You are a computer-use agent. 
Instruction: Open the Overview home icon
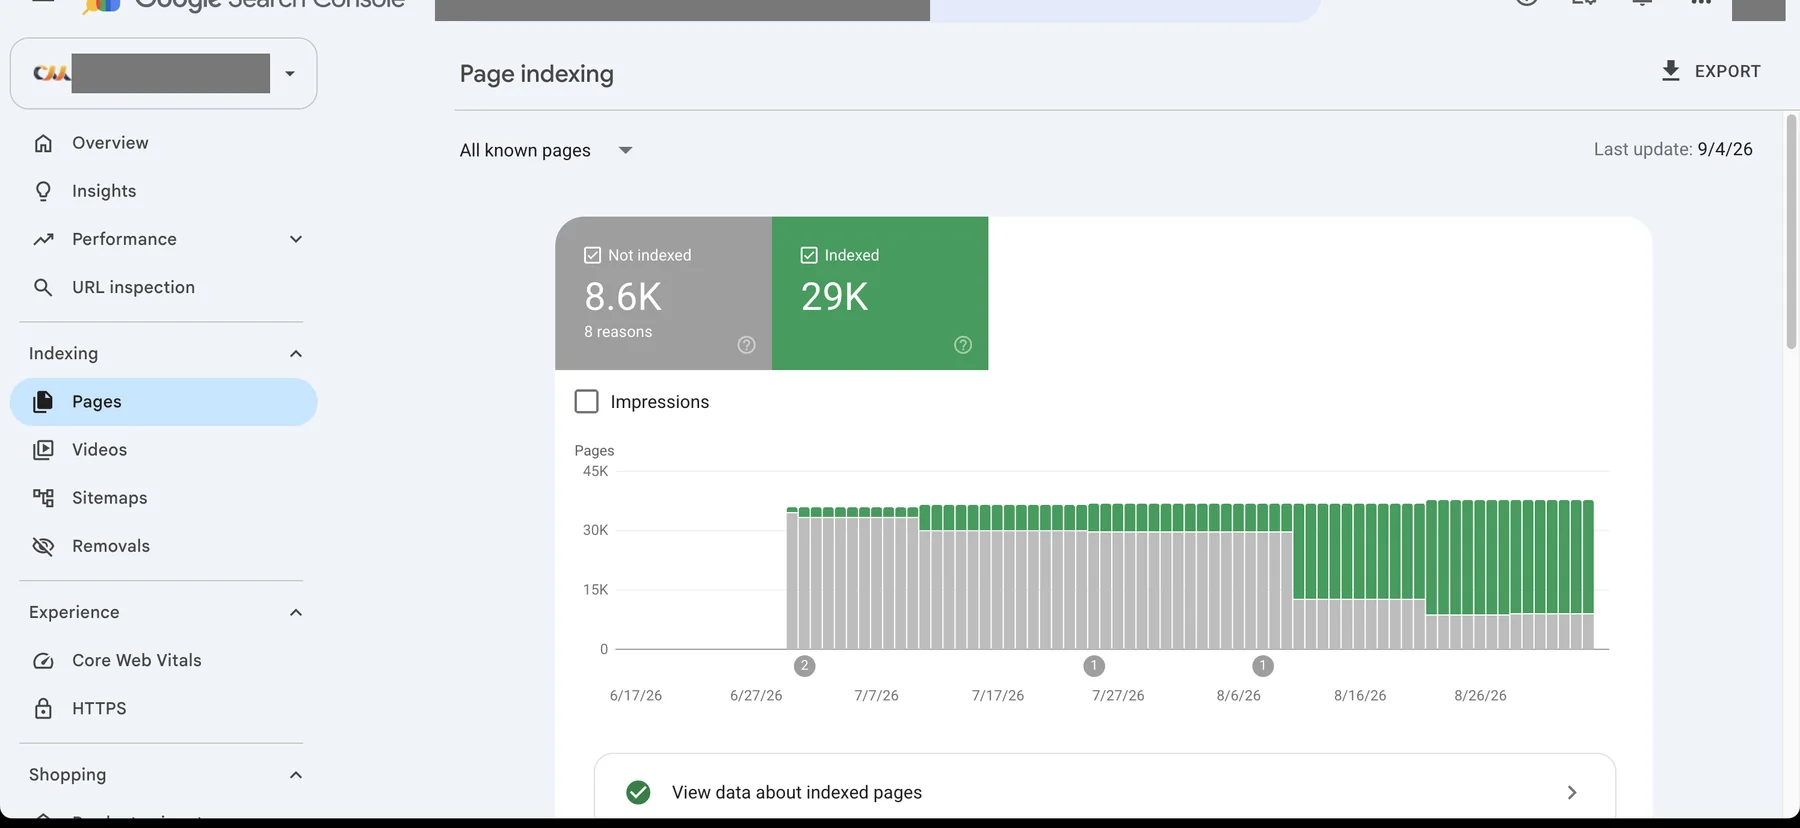pos(43,143)
